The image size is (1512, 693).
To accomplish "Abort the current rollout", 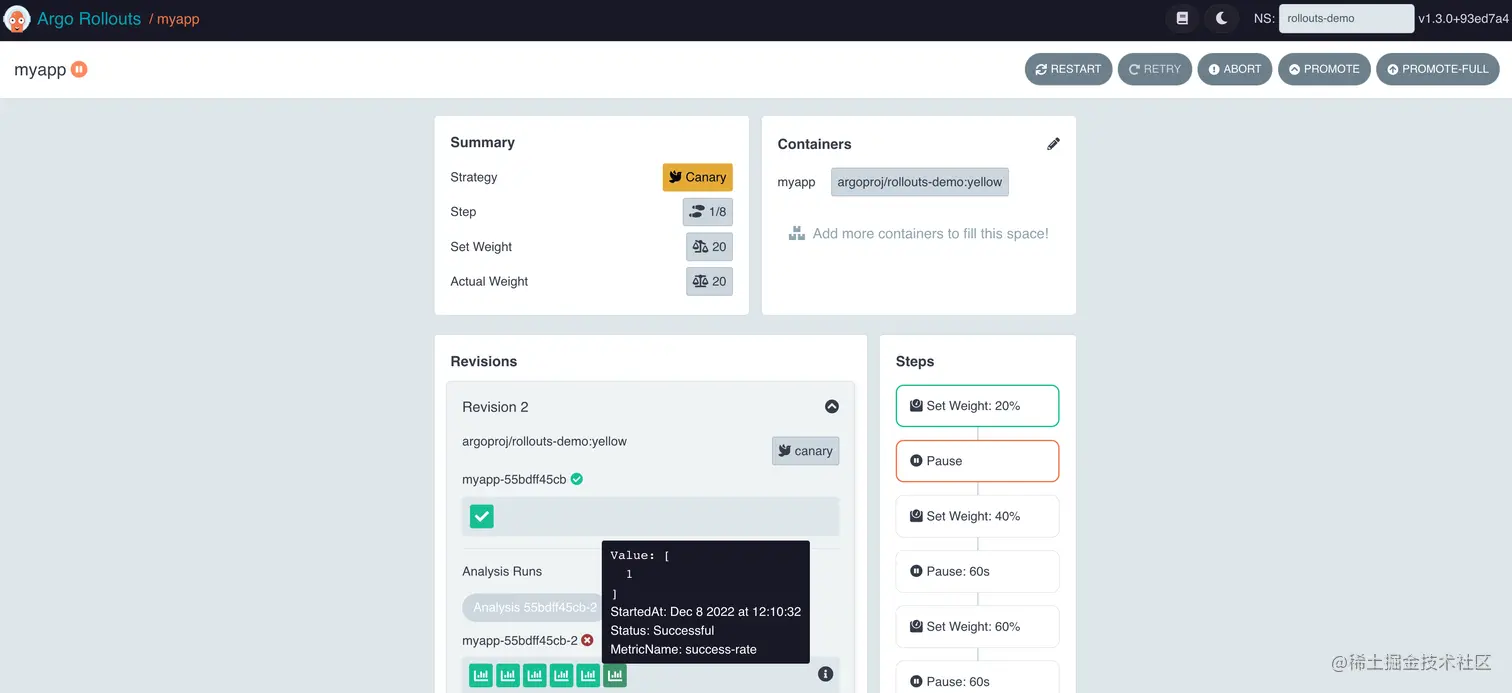I will click(1235, 69).
